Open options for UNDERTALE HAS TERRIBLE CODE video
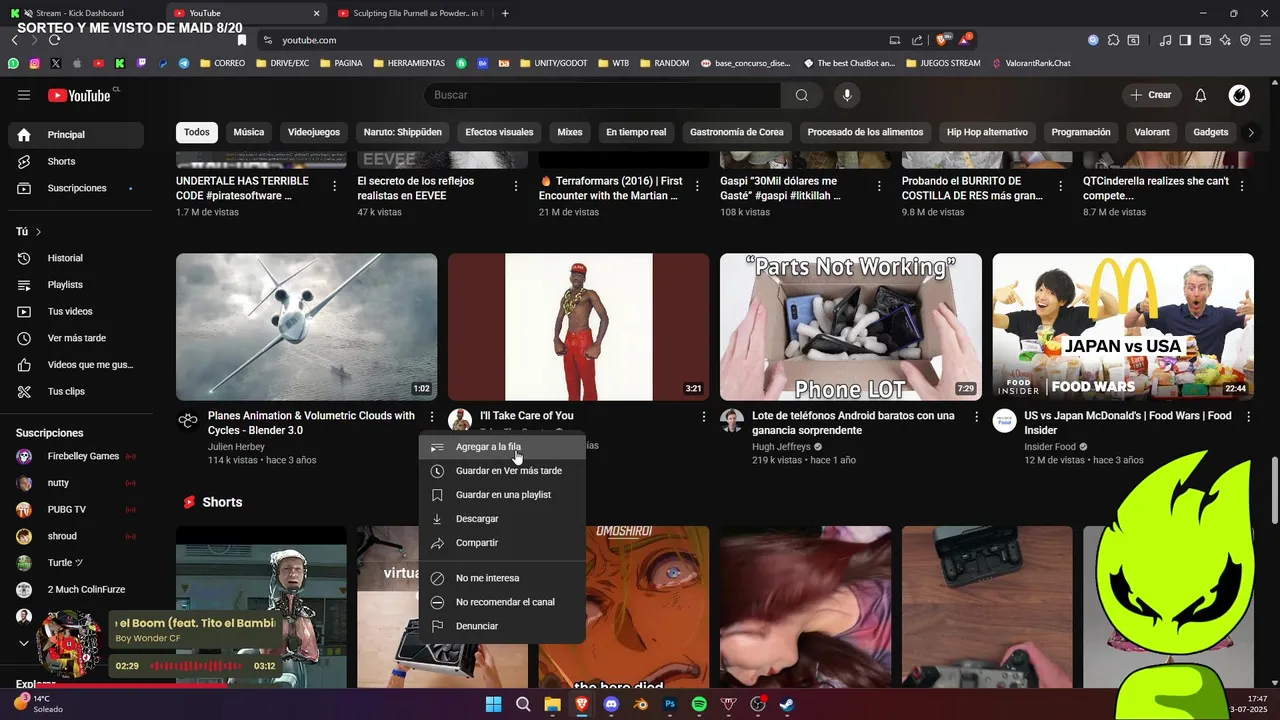The width and height of the screenshot is (1280, 720). click(x=334, y=186)
